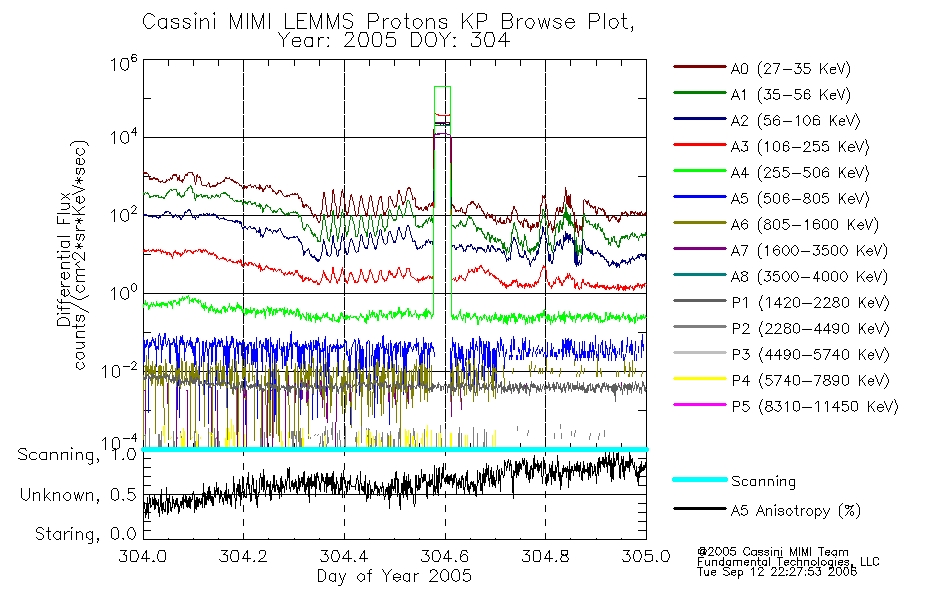
Task: Click the 304.4 x-axis tick label
Action: click(344, 556)
